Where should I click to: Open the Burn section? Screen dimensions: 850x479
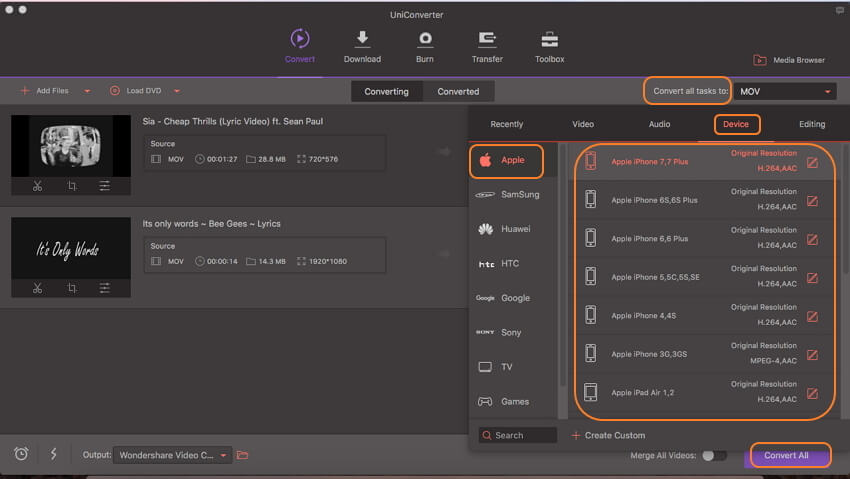pyautogui.click(x=424, y=47)
